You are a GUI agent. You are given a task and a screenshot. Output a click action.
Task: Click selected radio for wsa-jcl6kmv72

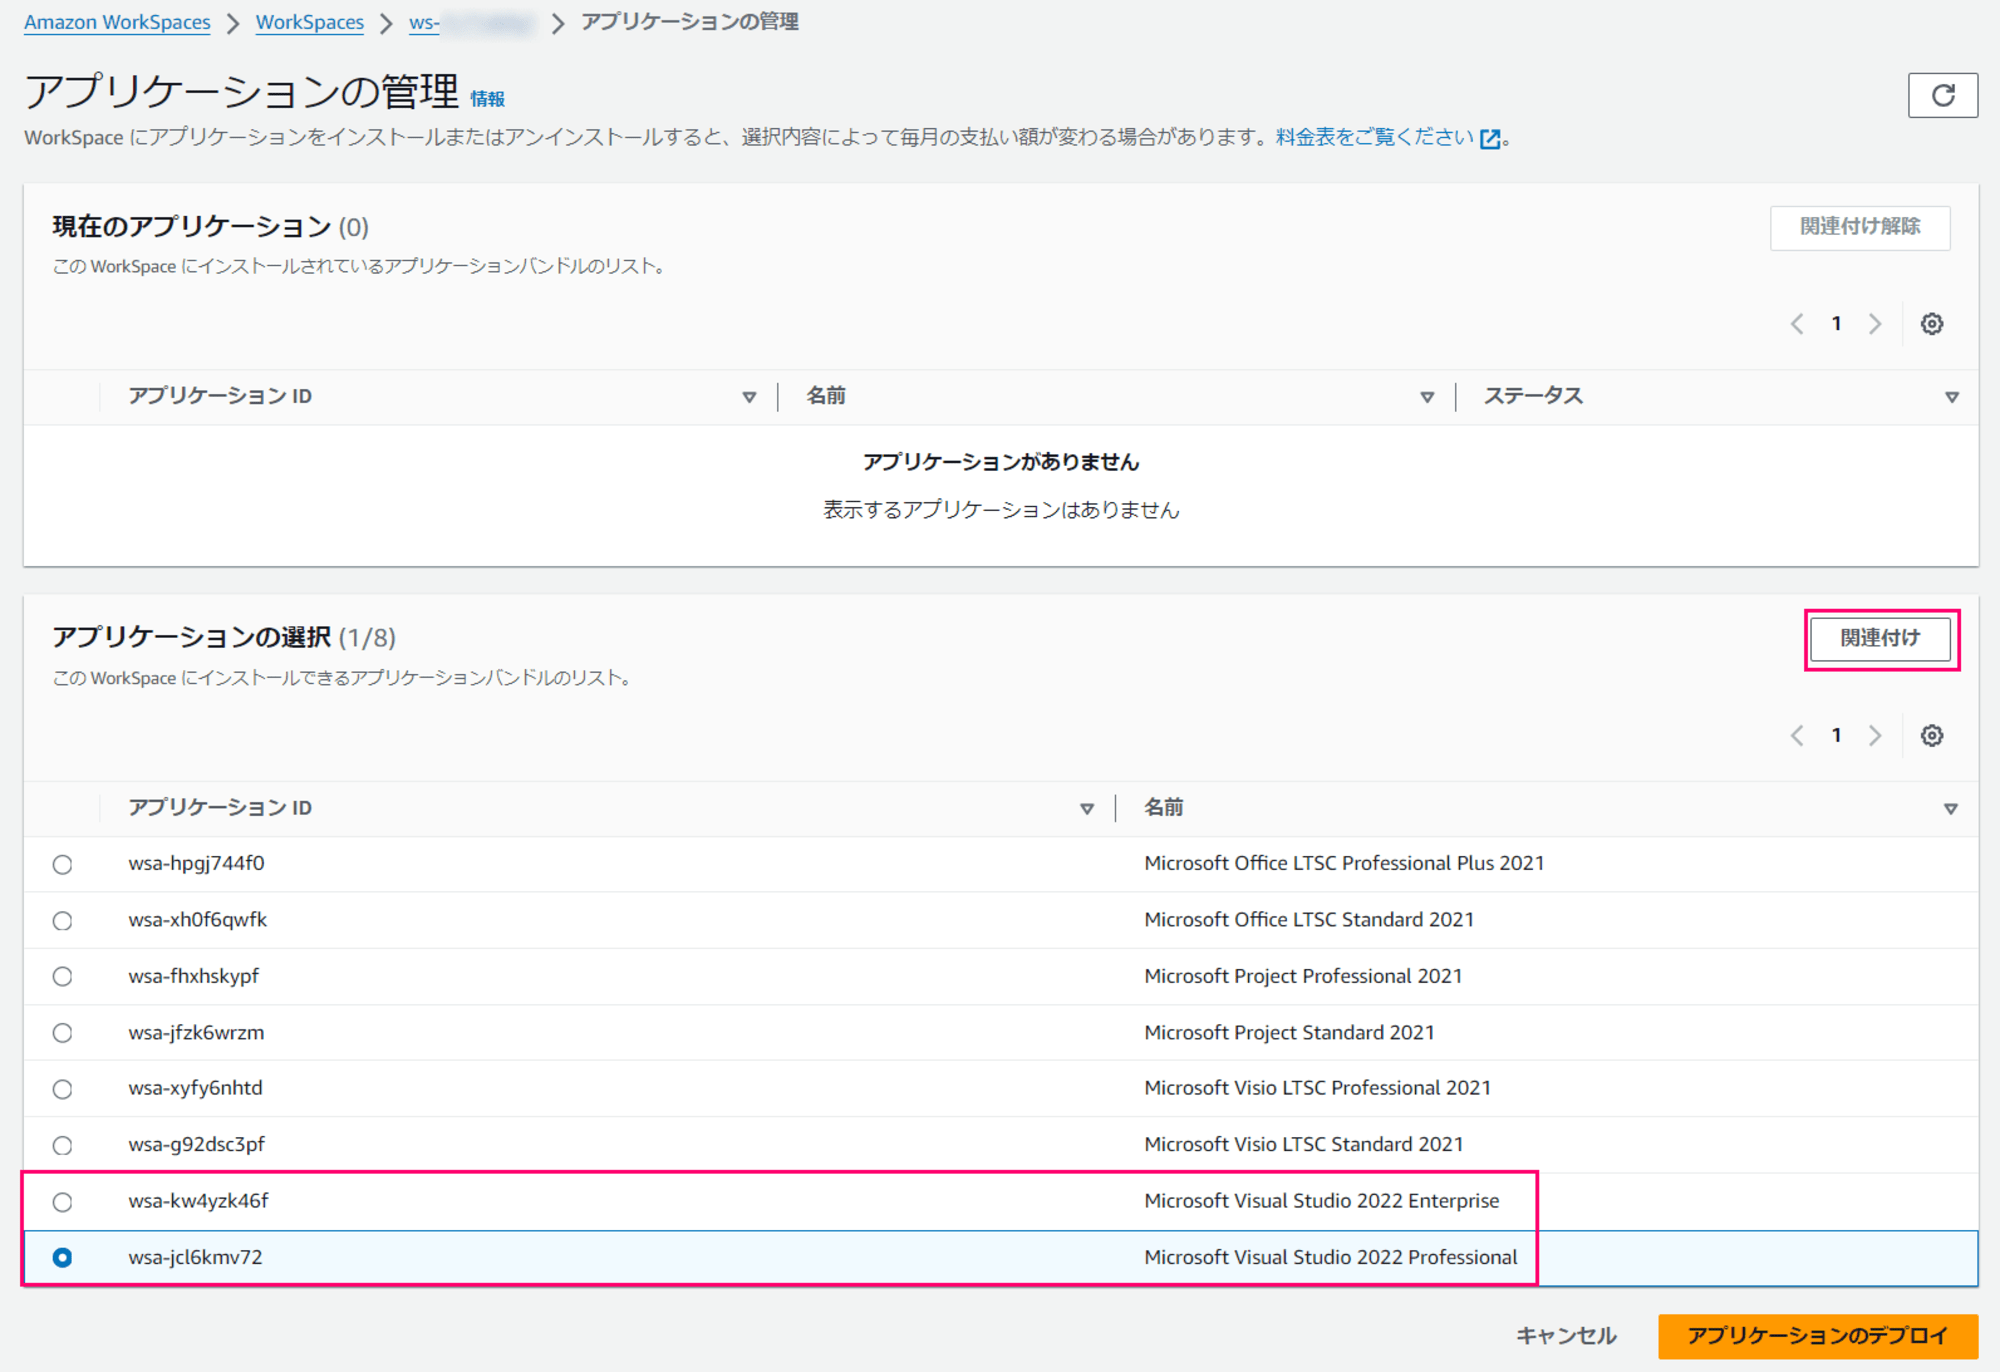(x=62, y=1258)
